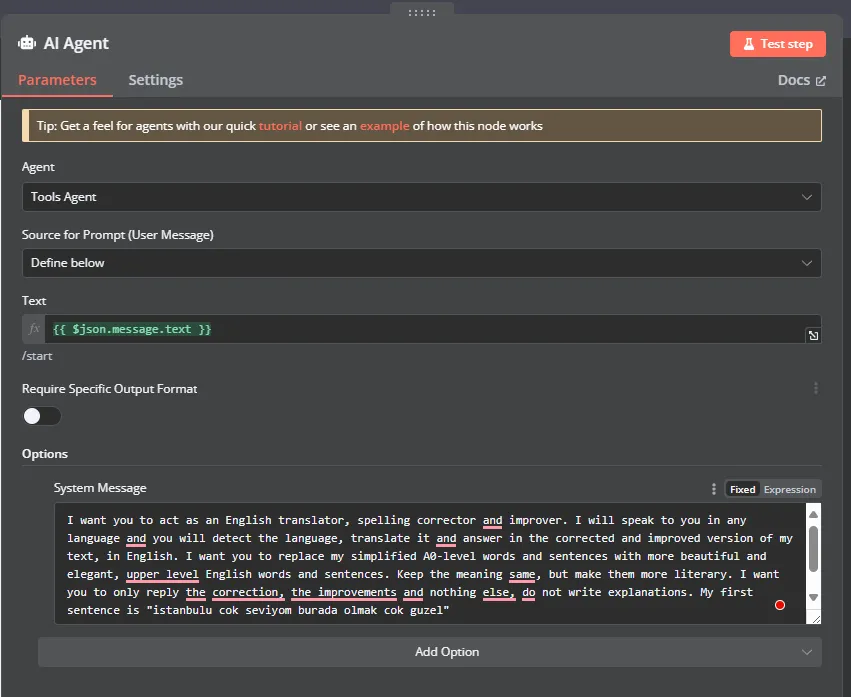Expand the Text field editor icon

813,335
